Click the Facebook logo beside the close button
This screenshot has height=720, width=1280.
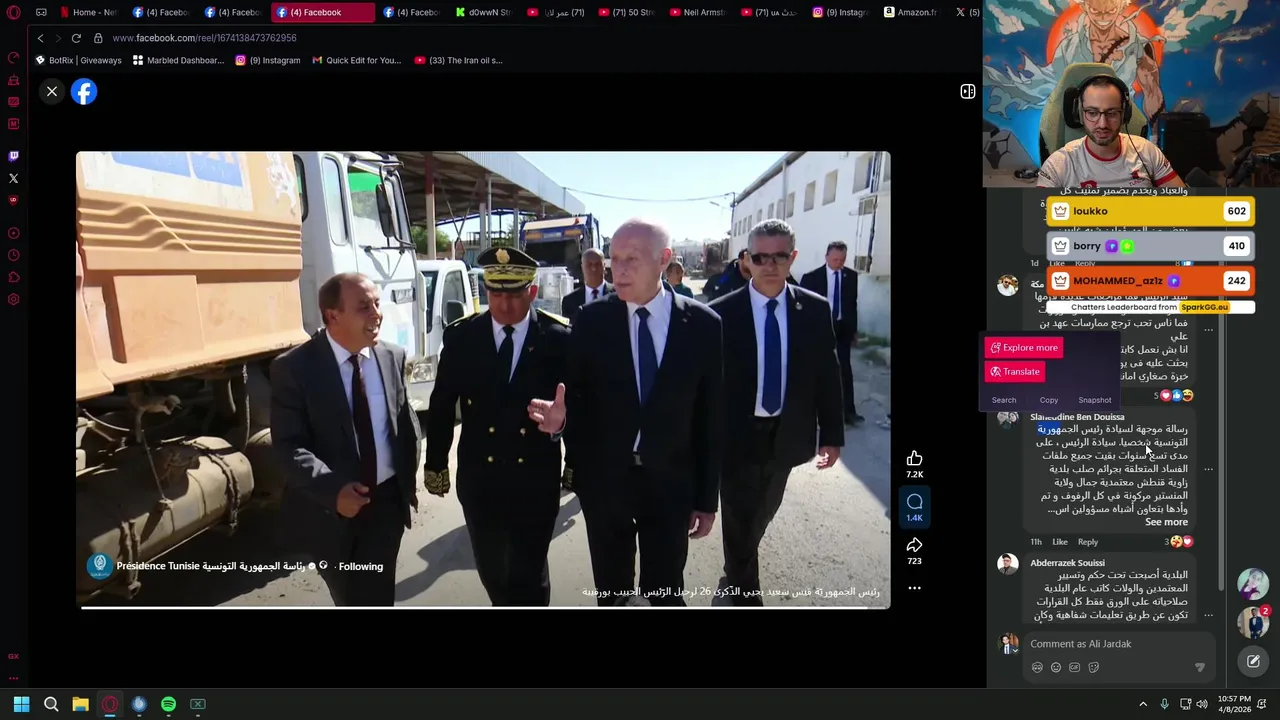point(84,92)
